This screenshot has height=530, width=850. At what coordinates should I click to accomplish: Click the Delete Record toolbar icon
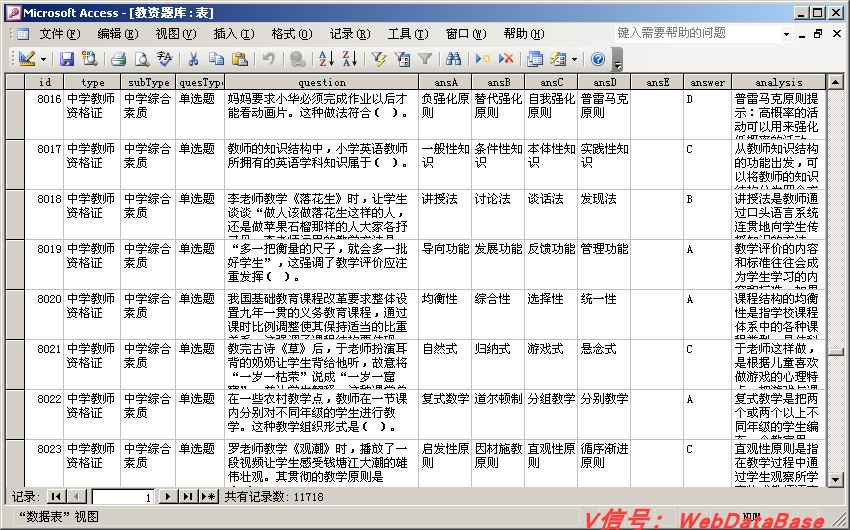pyautogui.click(x=506, y=59)
